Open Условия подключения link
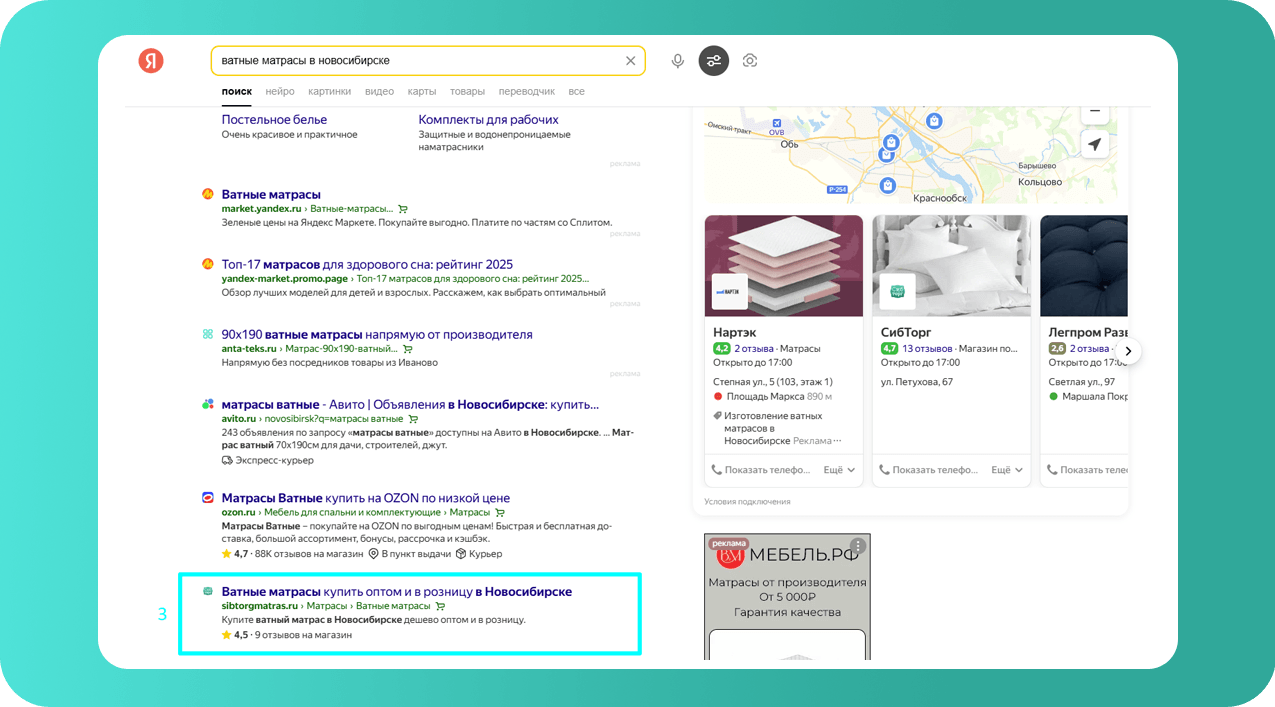Screen dimensions: 1275x707 point(747,501)
